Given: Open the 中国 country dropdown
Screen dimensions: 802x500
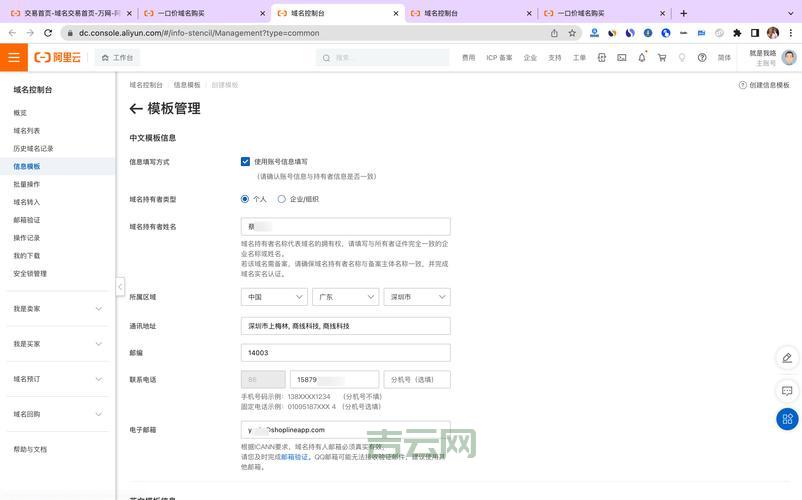Looking at the screenshot, I should pos(274,297).
